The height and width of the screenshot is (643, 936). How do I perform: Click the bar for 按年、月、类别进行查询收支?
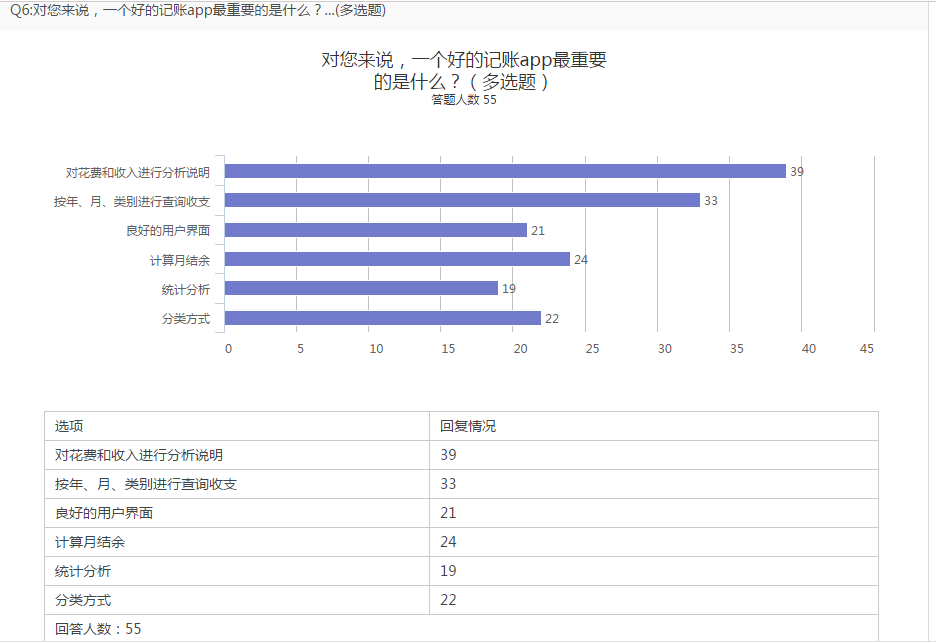tap(462, 200)
